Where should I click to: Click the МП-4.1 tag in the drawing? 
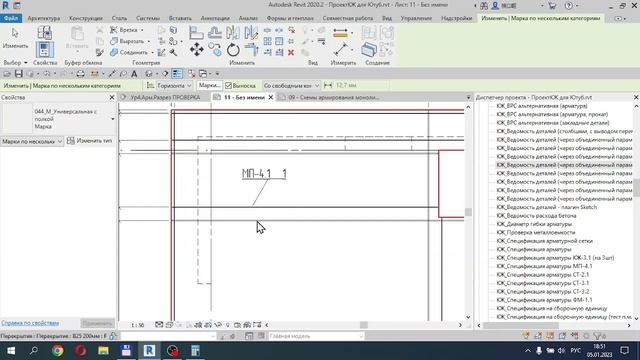[264, 174]
